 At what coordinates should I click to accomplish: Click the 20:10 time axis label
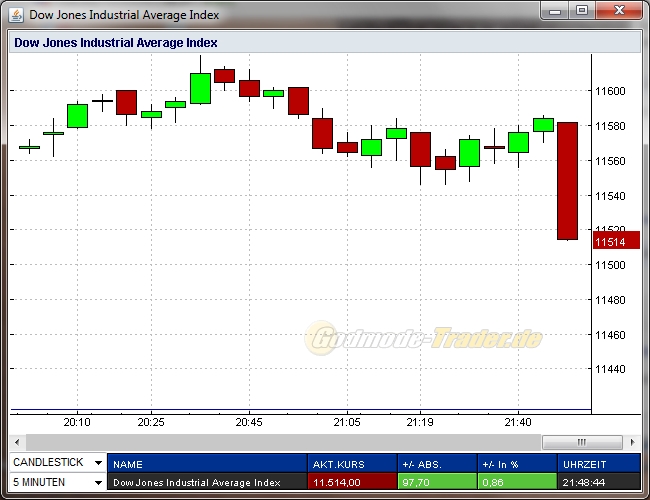pos(77,422)
